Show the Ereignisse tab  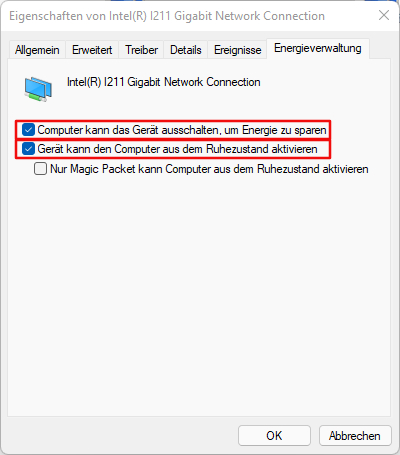pos(237,50)
